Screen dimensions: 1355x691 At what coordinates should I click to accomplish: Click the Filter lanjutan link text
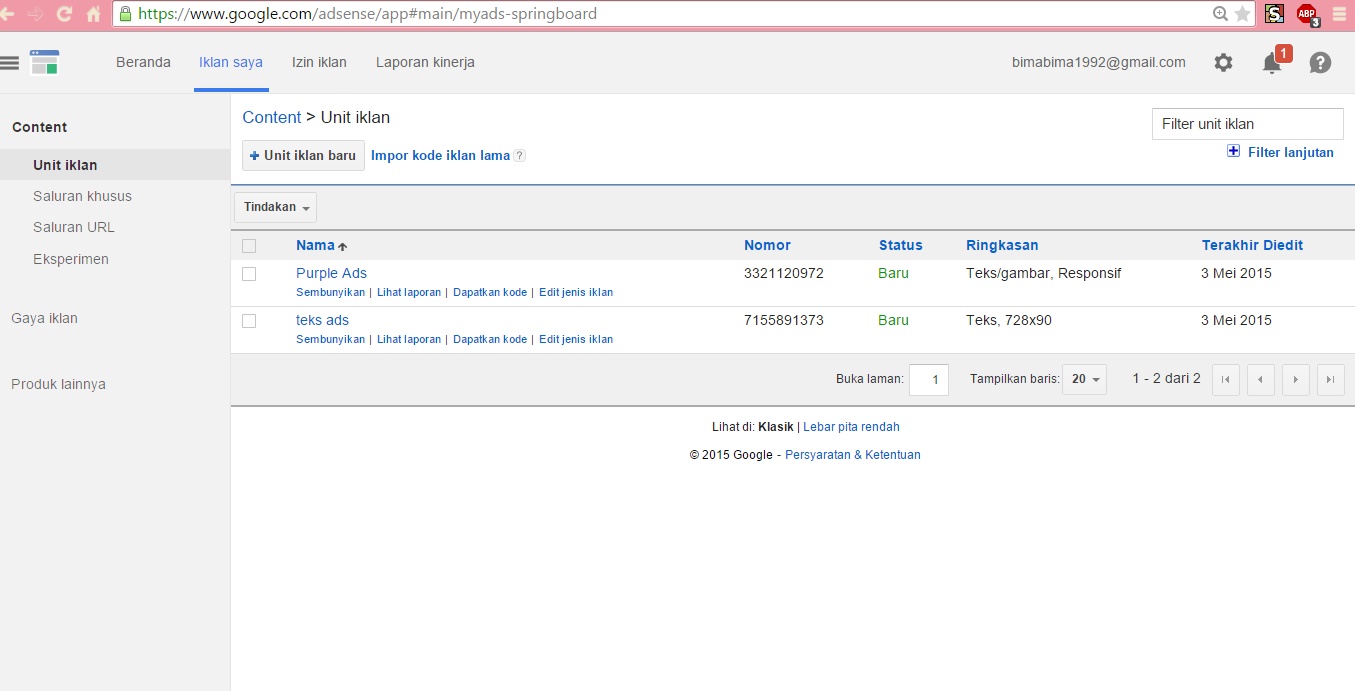pyautogui.click(x=1291, y=152)
